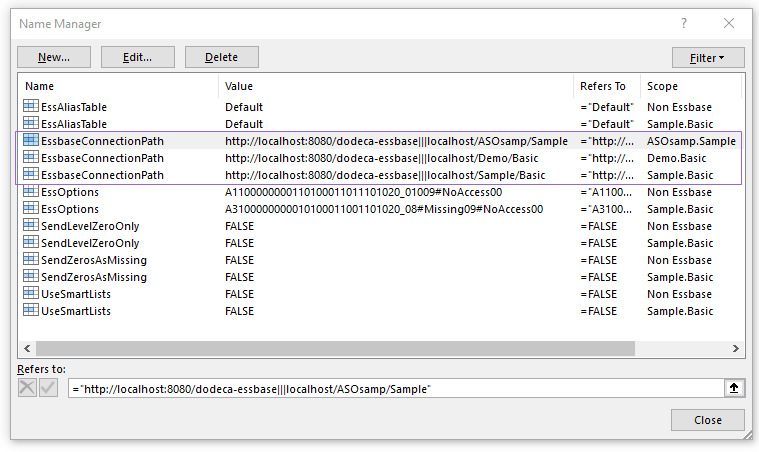759x452 pixels.
Task: Click horizontal scrollbar left arrow
Action: point(27,348)
